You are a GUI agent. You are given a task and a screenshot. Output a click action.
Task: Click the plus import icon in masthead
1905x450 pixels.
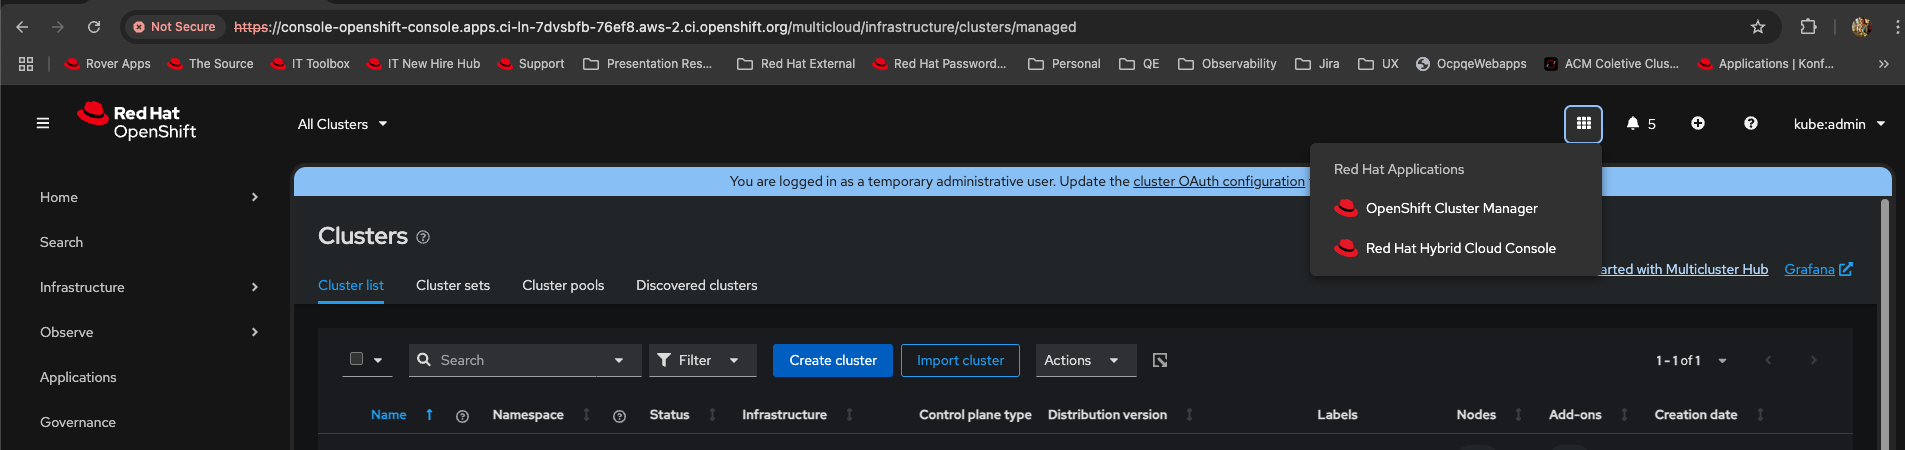tap(1698, 124)
